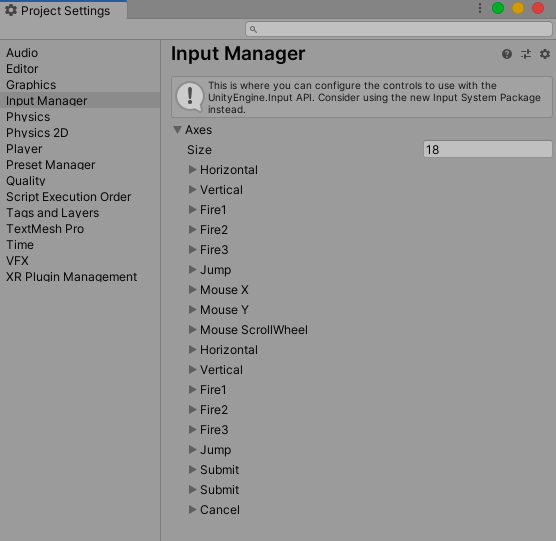Click the search magnifier icon
This screenshot has width=556, height=541.
(x=253, y=29)
